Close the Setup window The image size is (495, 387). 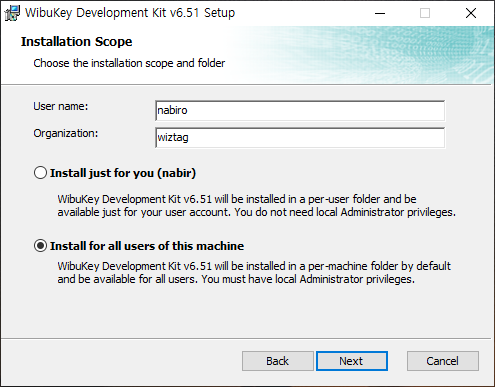(471, 13)
